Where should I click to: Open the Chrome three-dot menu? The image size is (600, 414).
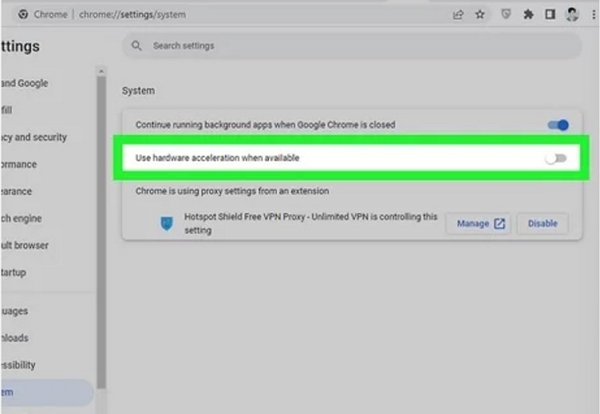coord(593,15)
